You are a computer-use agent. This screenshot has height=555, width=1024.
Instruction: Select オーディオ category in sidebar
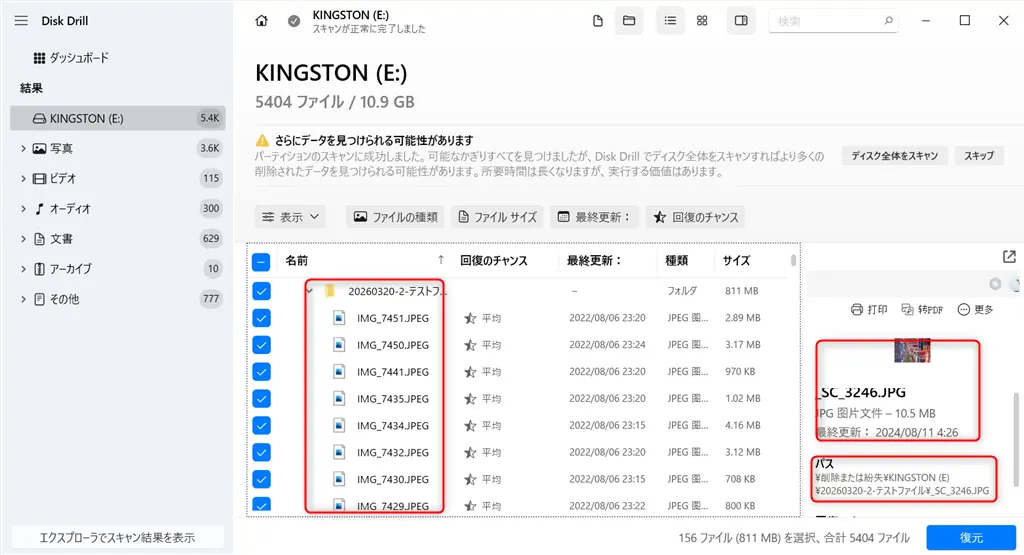point(118,208)
